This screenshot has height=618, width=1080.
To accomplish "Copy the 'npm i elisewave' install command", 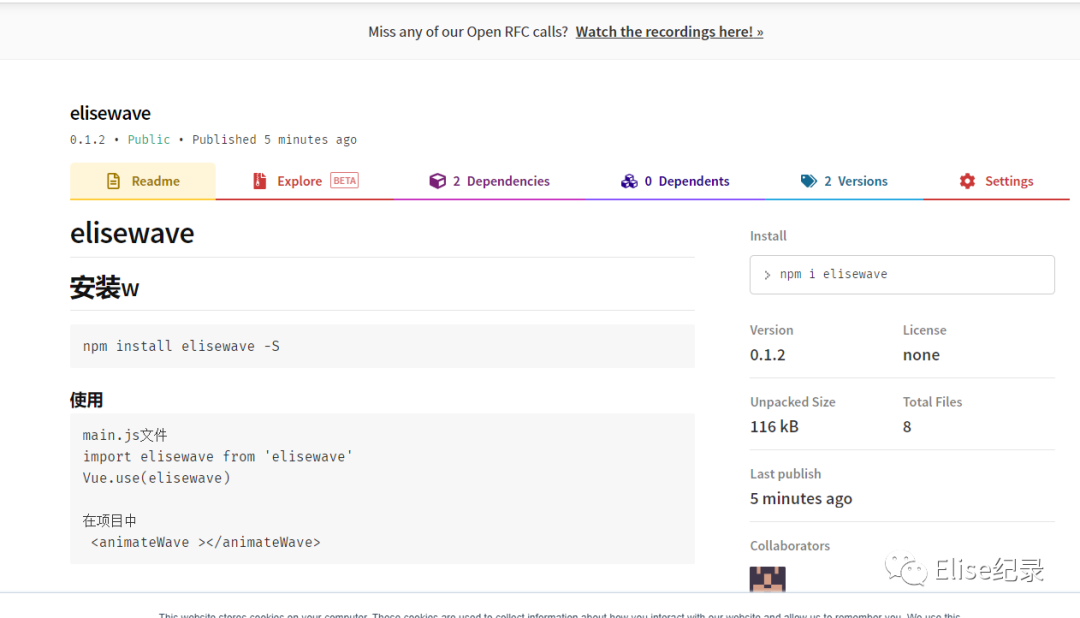I will point(902,274).
